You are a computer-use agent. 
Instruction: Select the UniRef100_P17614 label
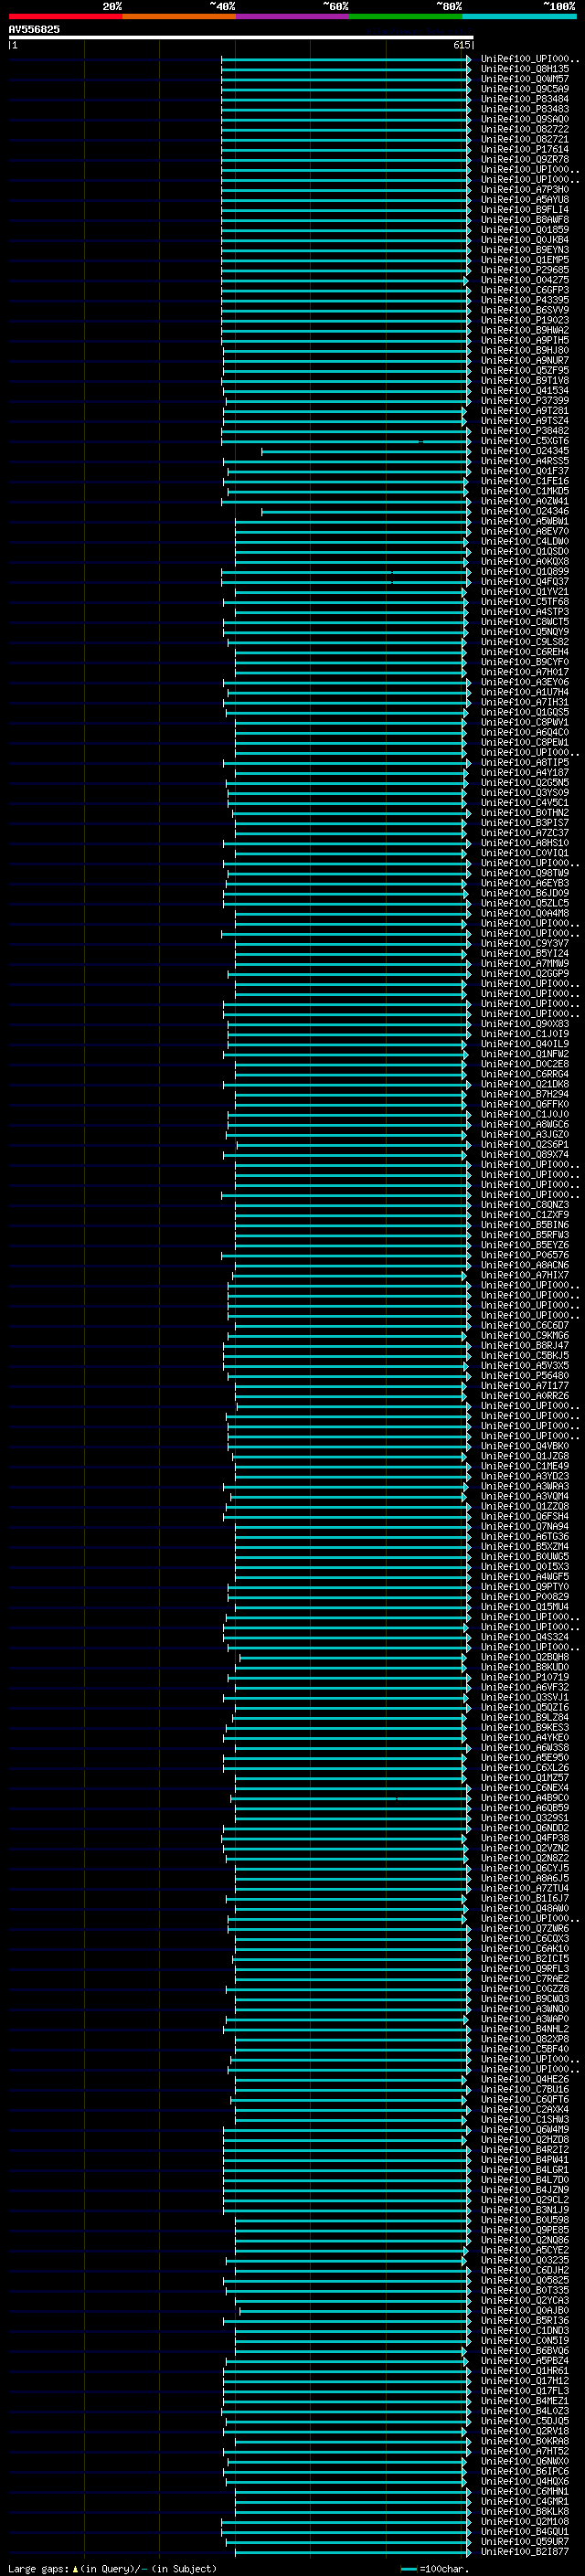tap(525, 149)
